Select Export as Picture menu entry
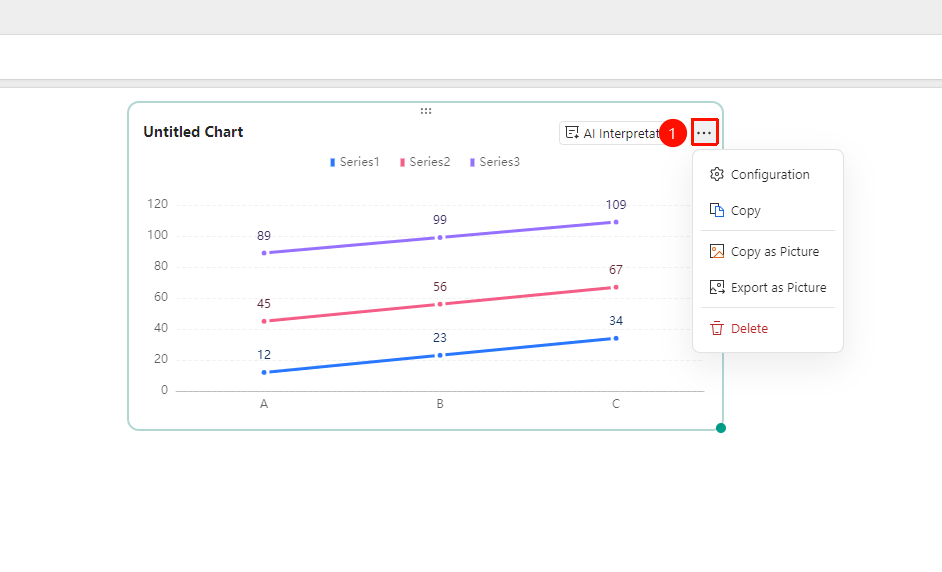 [768, 287]
